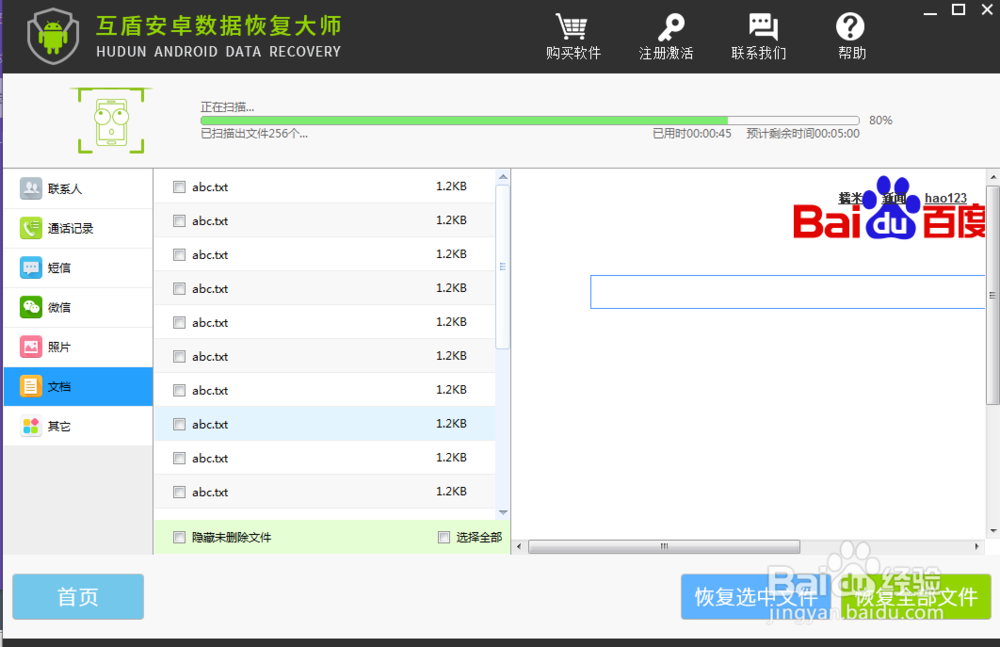1000x647 pixels.
Task: Open the 购买软件 shopping cart icon
Action: click(x=572, y=28)
